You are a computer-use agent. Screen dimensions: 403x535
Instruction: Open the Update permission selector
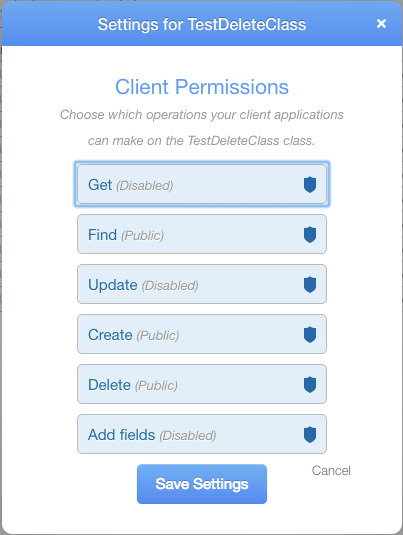click(202, 284)
